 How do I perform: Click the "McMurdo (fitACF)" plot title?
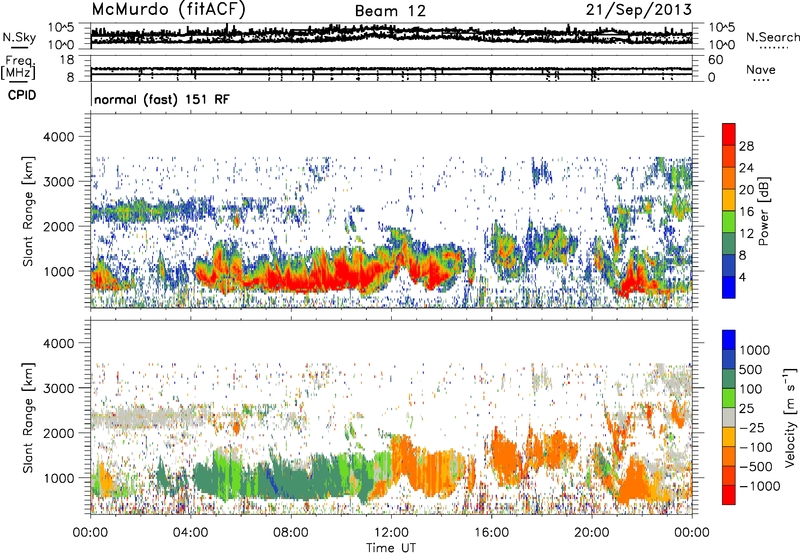[x=168, y=9]
